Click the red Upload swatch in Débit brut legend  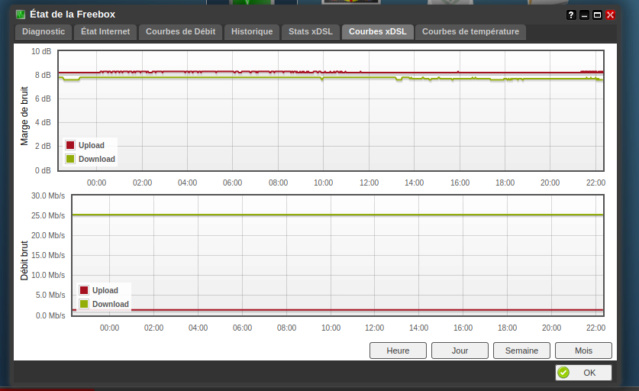[84, 290]
